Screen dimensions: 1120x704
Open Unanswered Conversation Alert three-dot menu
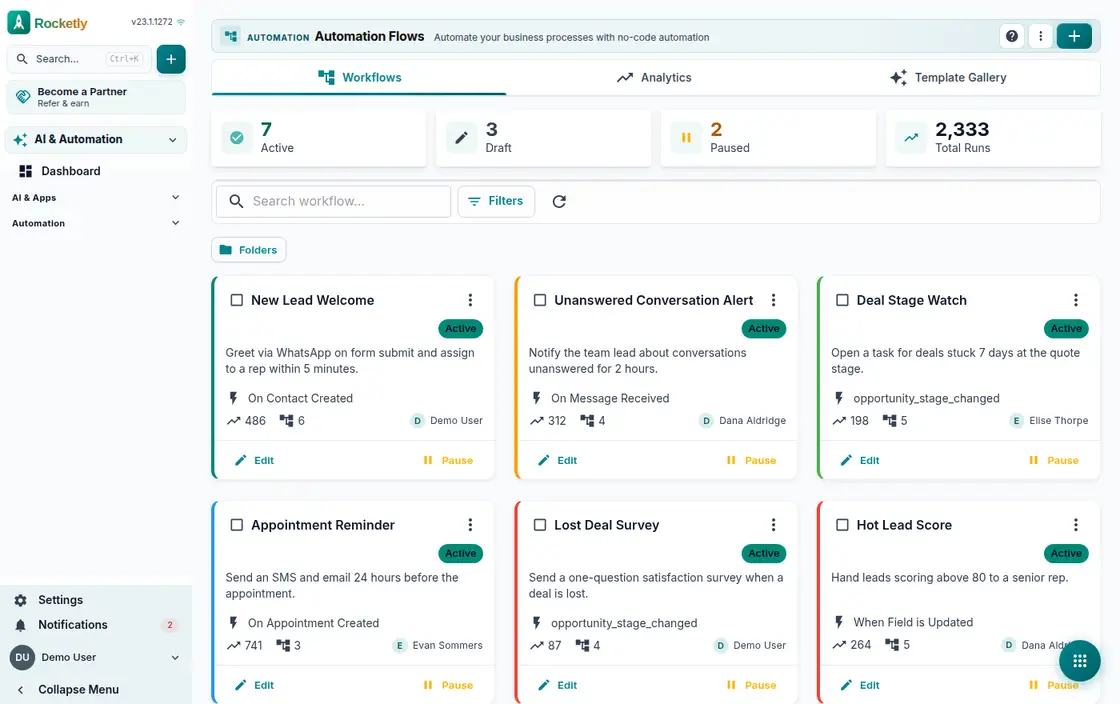point(773,300)
